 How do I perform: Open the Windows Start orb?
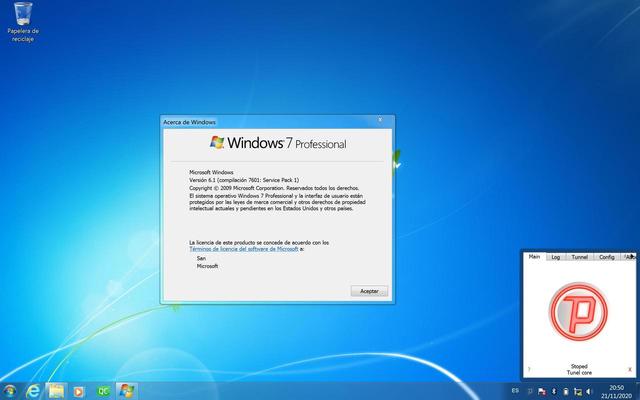(x=9, y=391)
